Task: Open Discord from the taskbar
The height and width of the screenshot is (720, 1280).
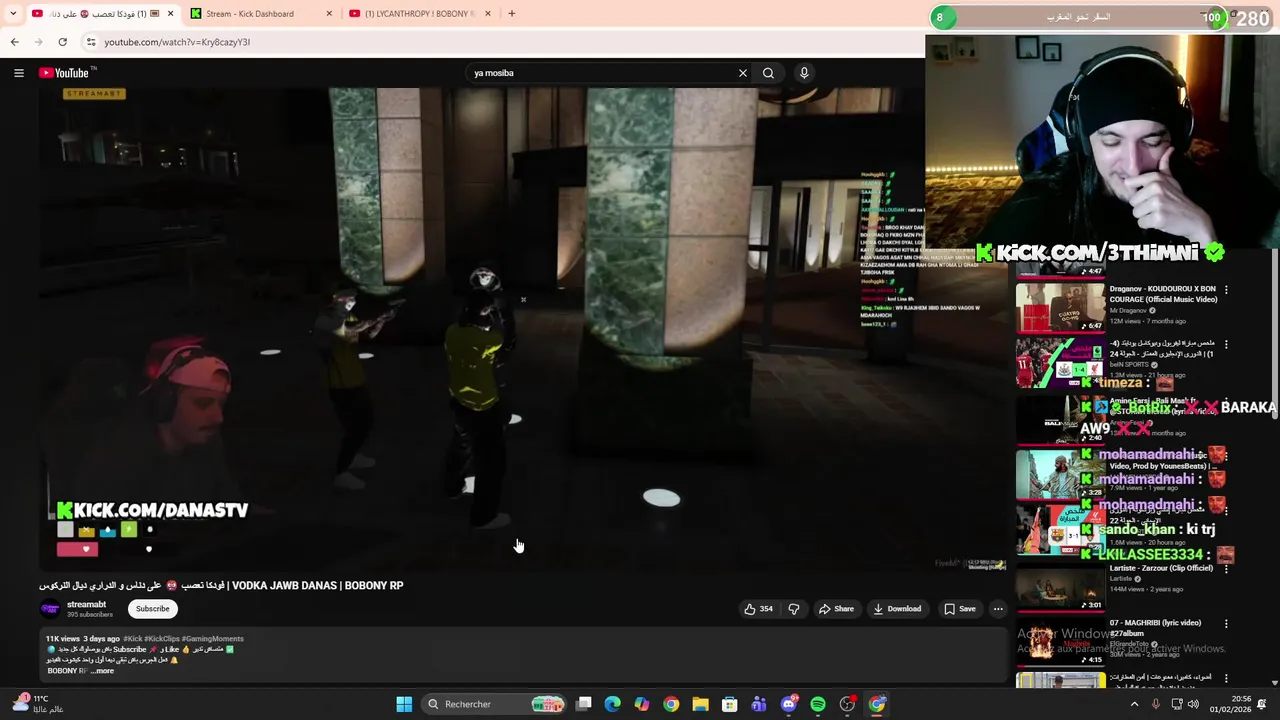Action: click(789, 704)
